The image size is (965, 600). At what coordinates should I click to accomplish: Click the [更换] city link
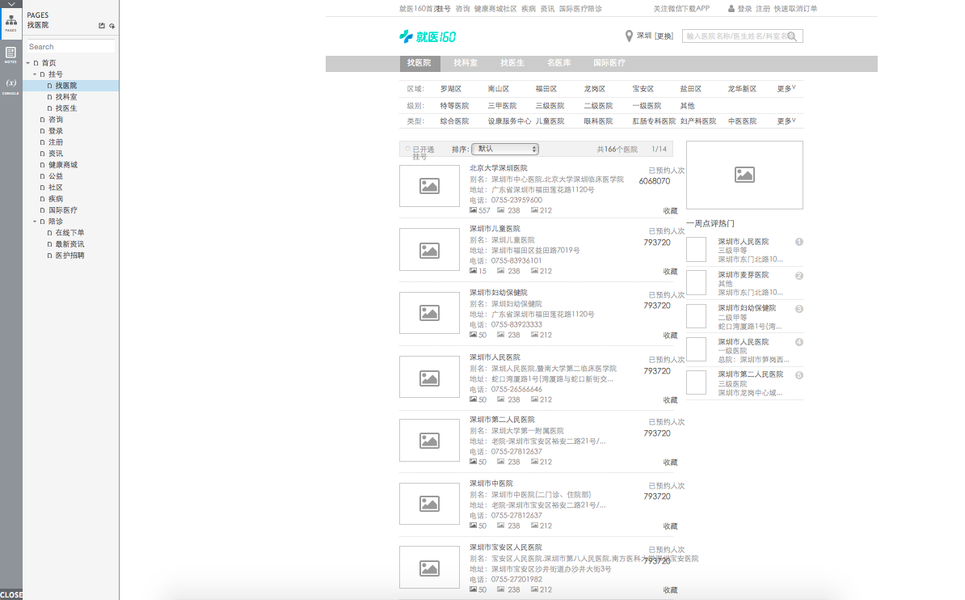point(664,36)
